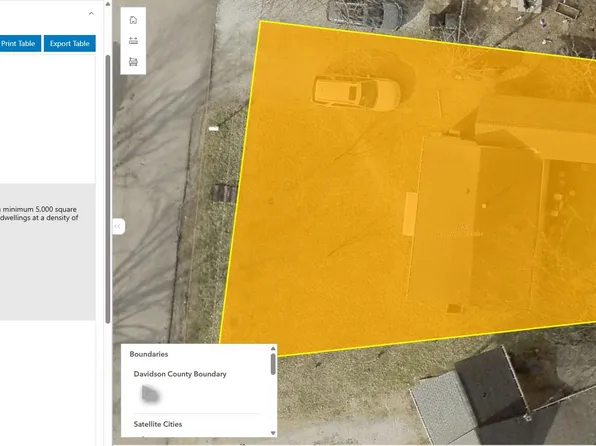The width and height of the screenshot is (596, 446).
Task: Click the up arrow above left panel scrollbar
Action: 108,4
